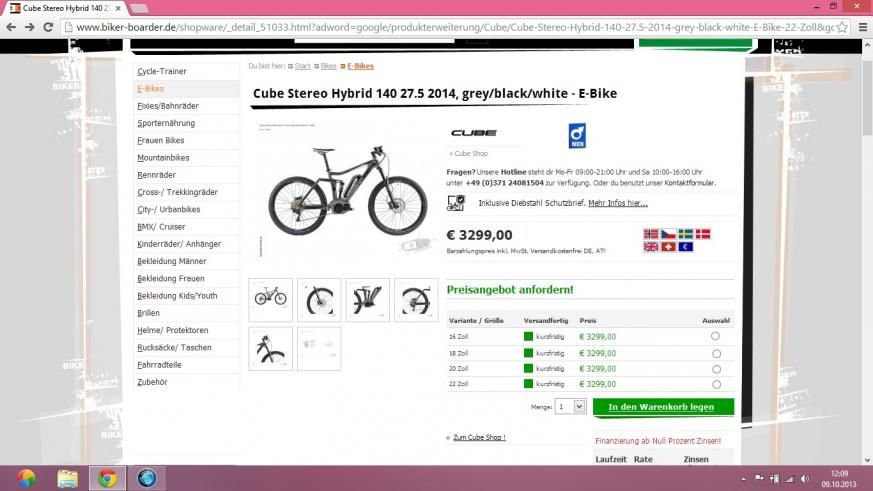Select the 18 Zoll size radio button
The image size is (873, 491).
coord(717,353)
